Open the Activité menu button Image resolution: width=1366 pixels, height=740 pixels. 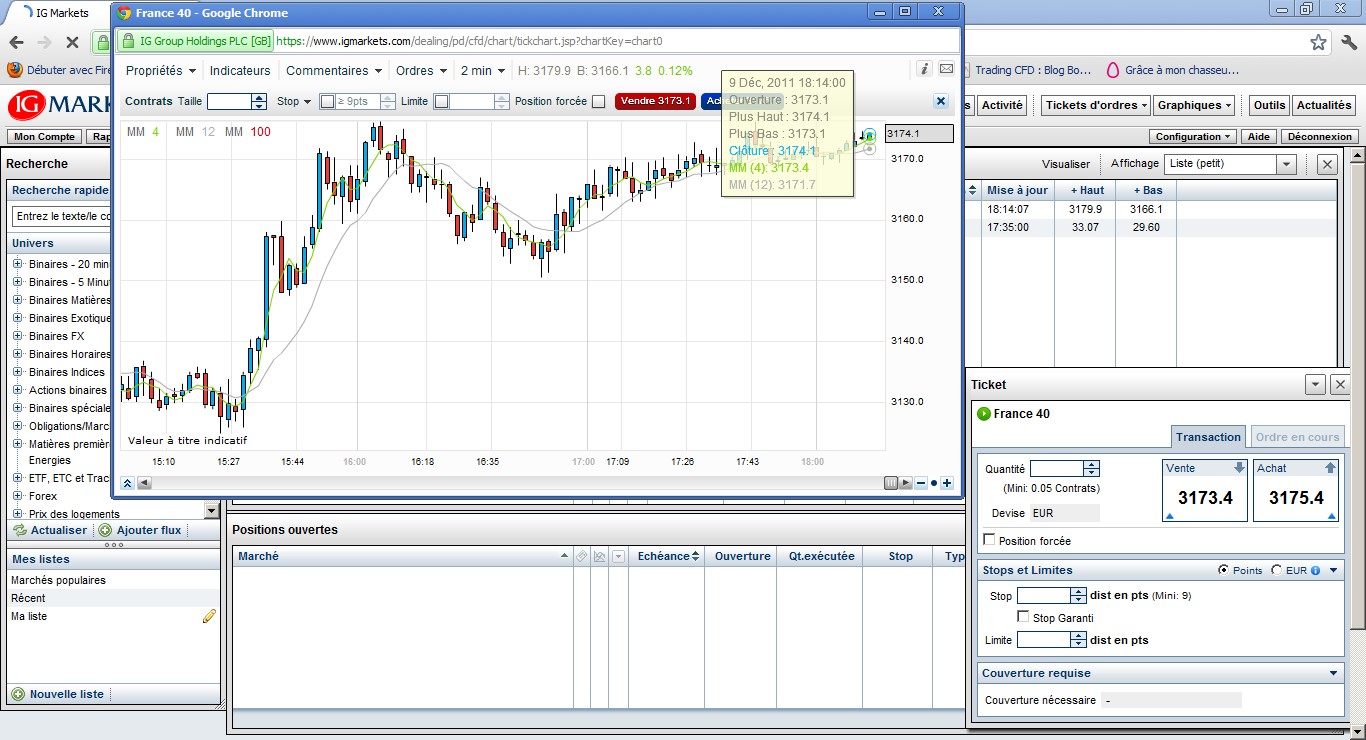[x=1002, y=105]
